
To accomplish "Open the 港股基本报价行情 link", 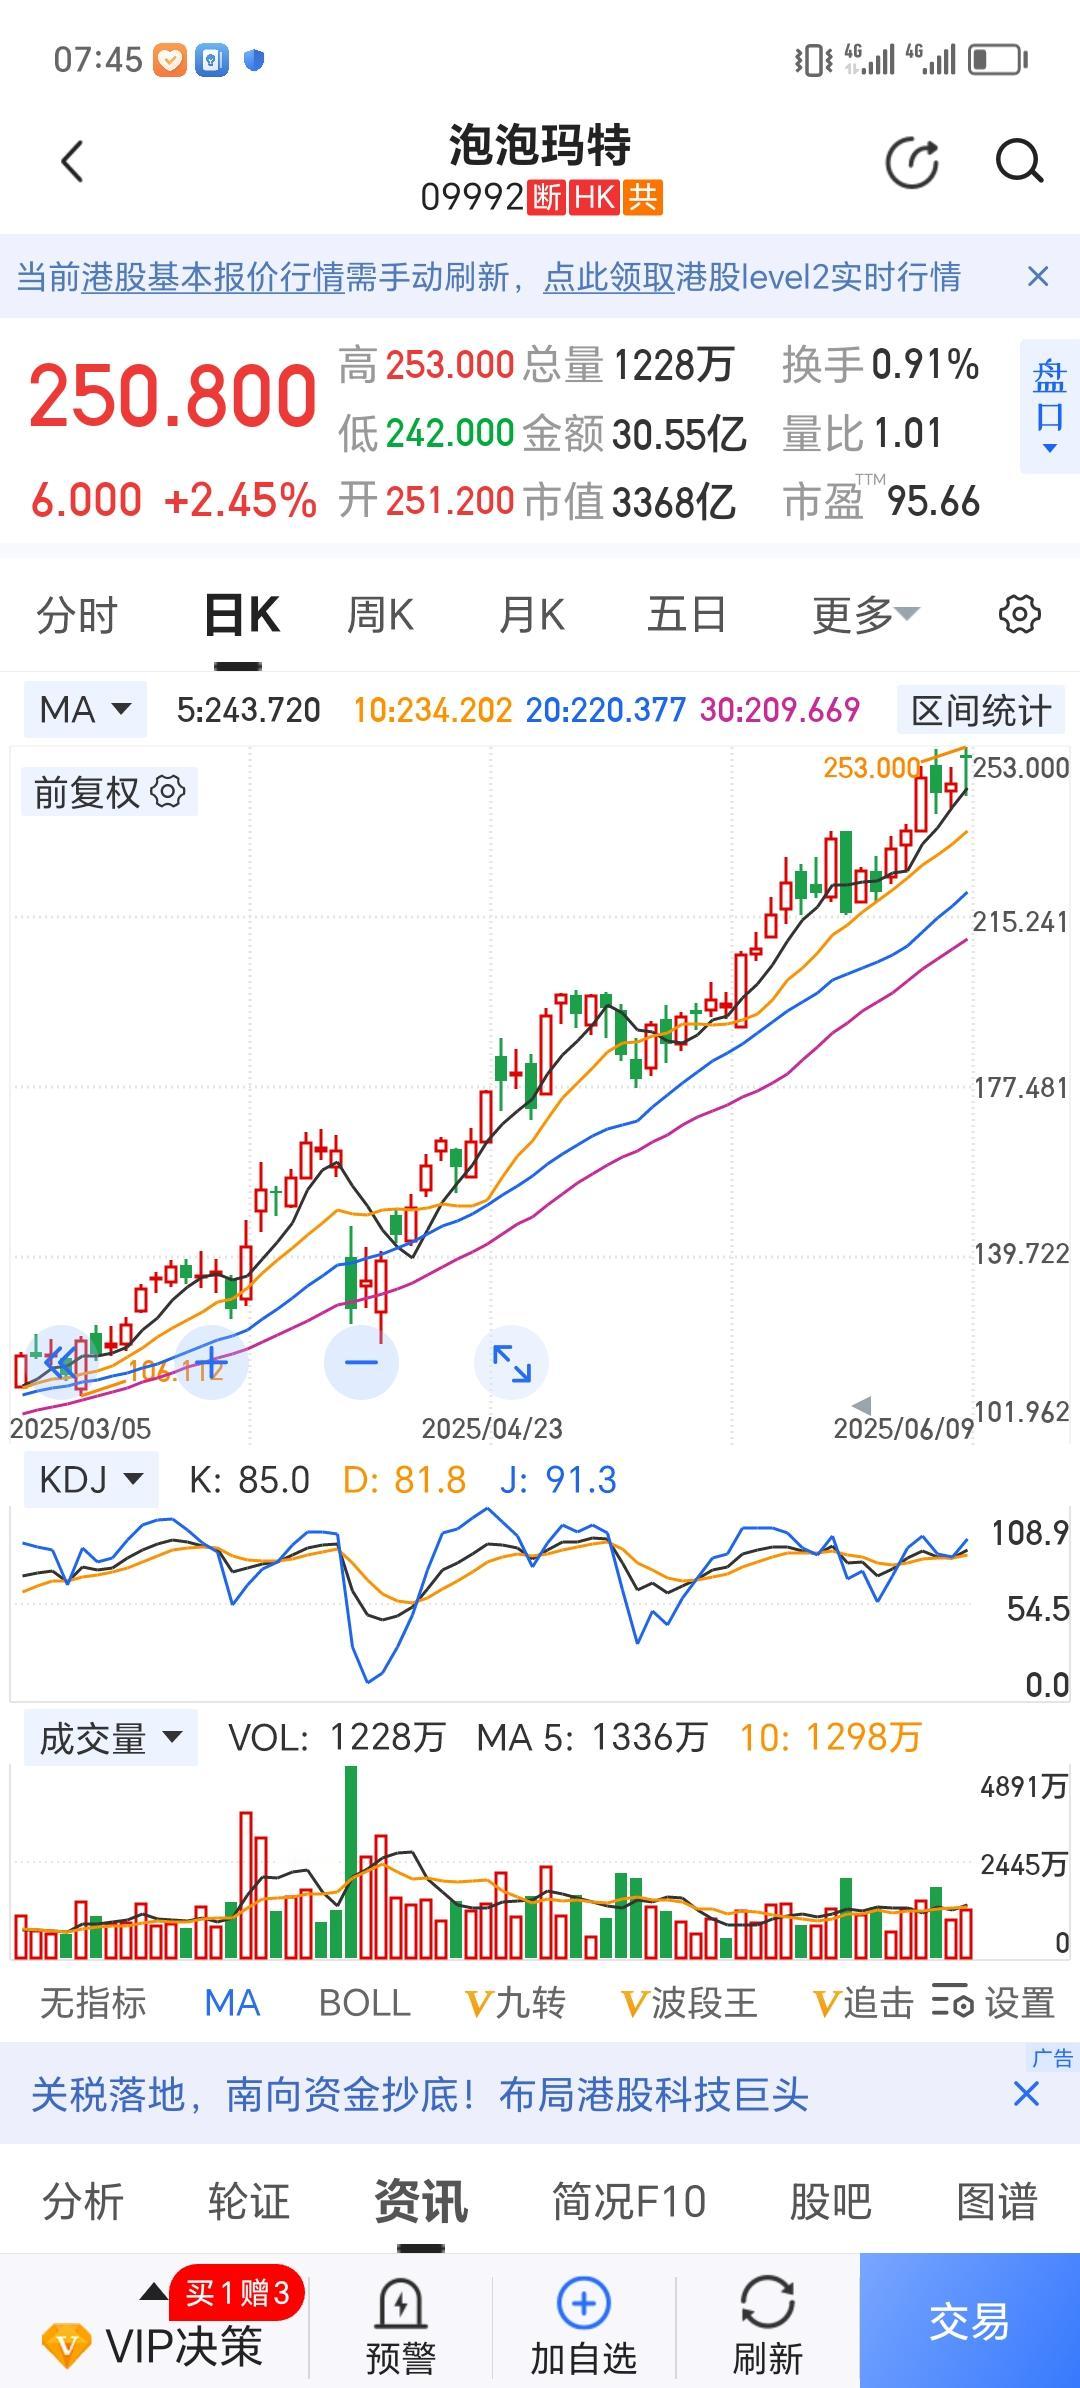I will (x=213, y=276).
